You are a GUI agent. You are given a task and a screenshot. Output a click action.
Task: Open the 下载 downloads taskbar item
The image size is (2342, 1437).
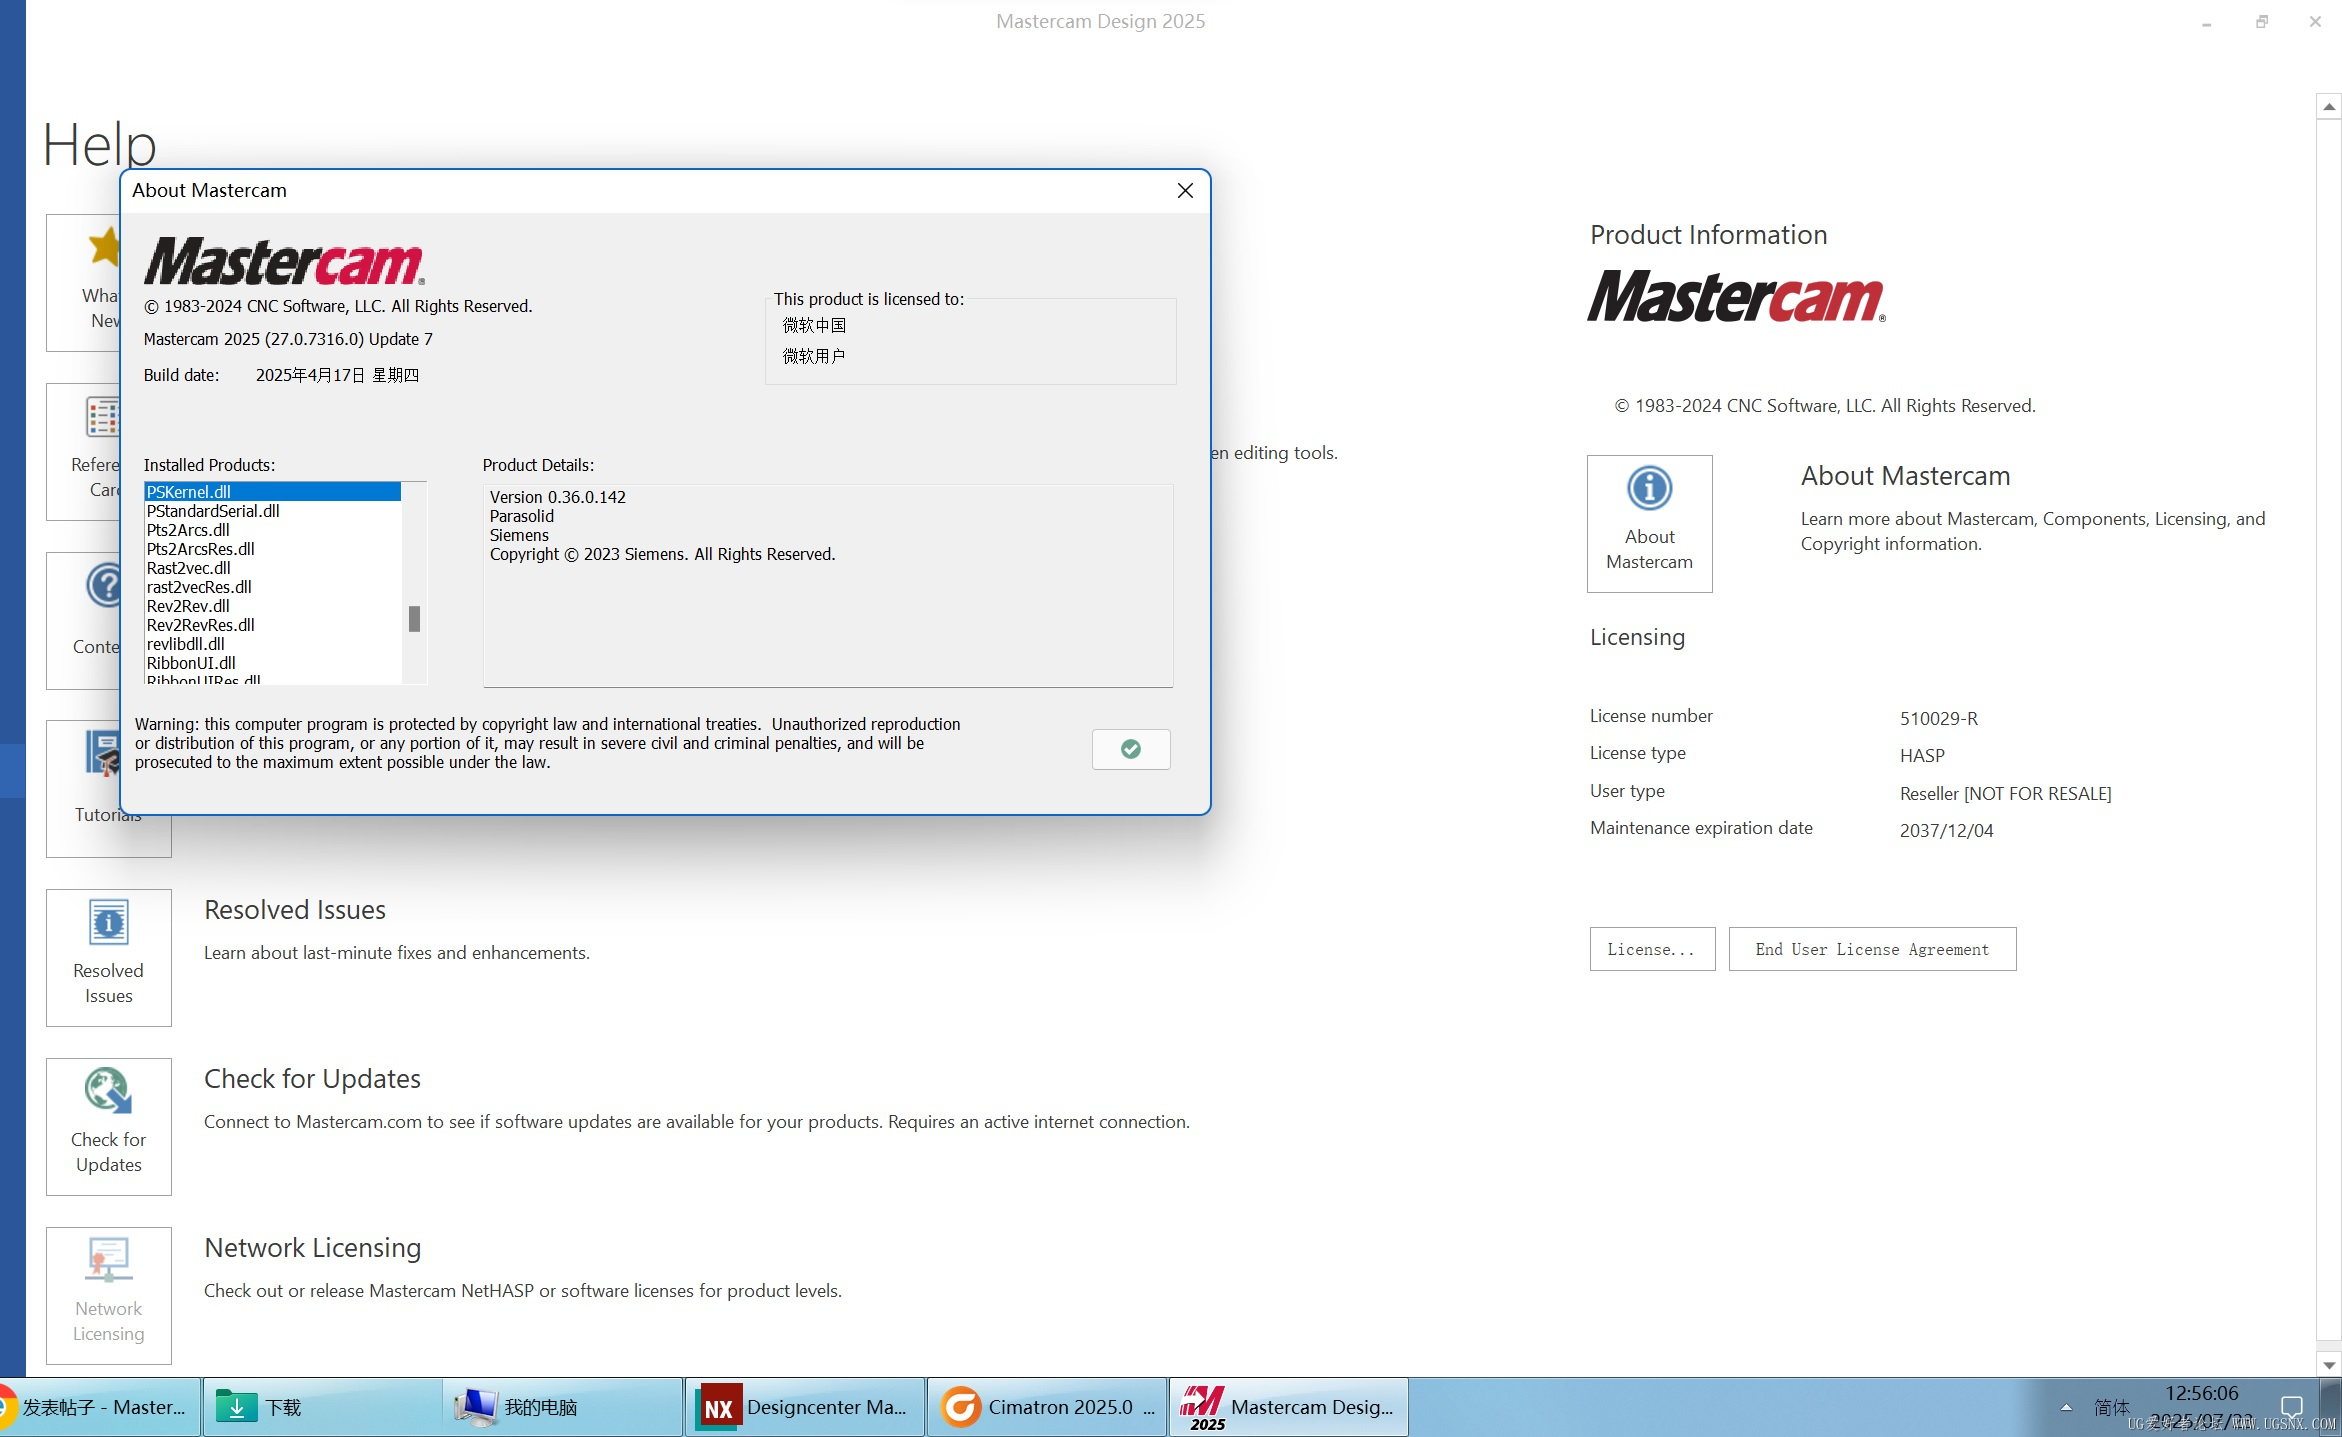pyautogui.click(x=322, y=1407)
